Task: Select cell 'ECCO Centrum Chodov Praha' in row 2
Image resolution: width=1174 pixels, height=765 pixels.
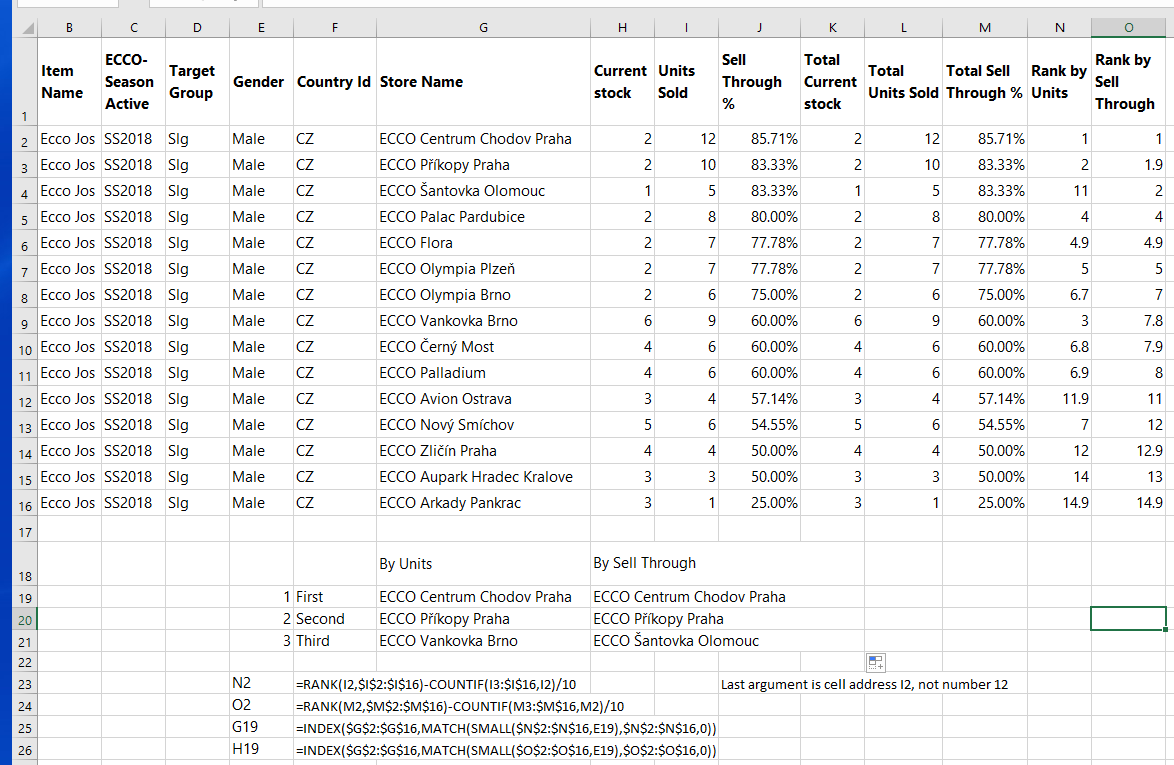Action: tap(483, 138)
